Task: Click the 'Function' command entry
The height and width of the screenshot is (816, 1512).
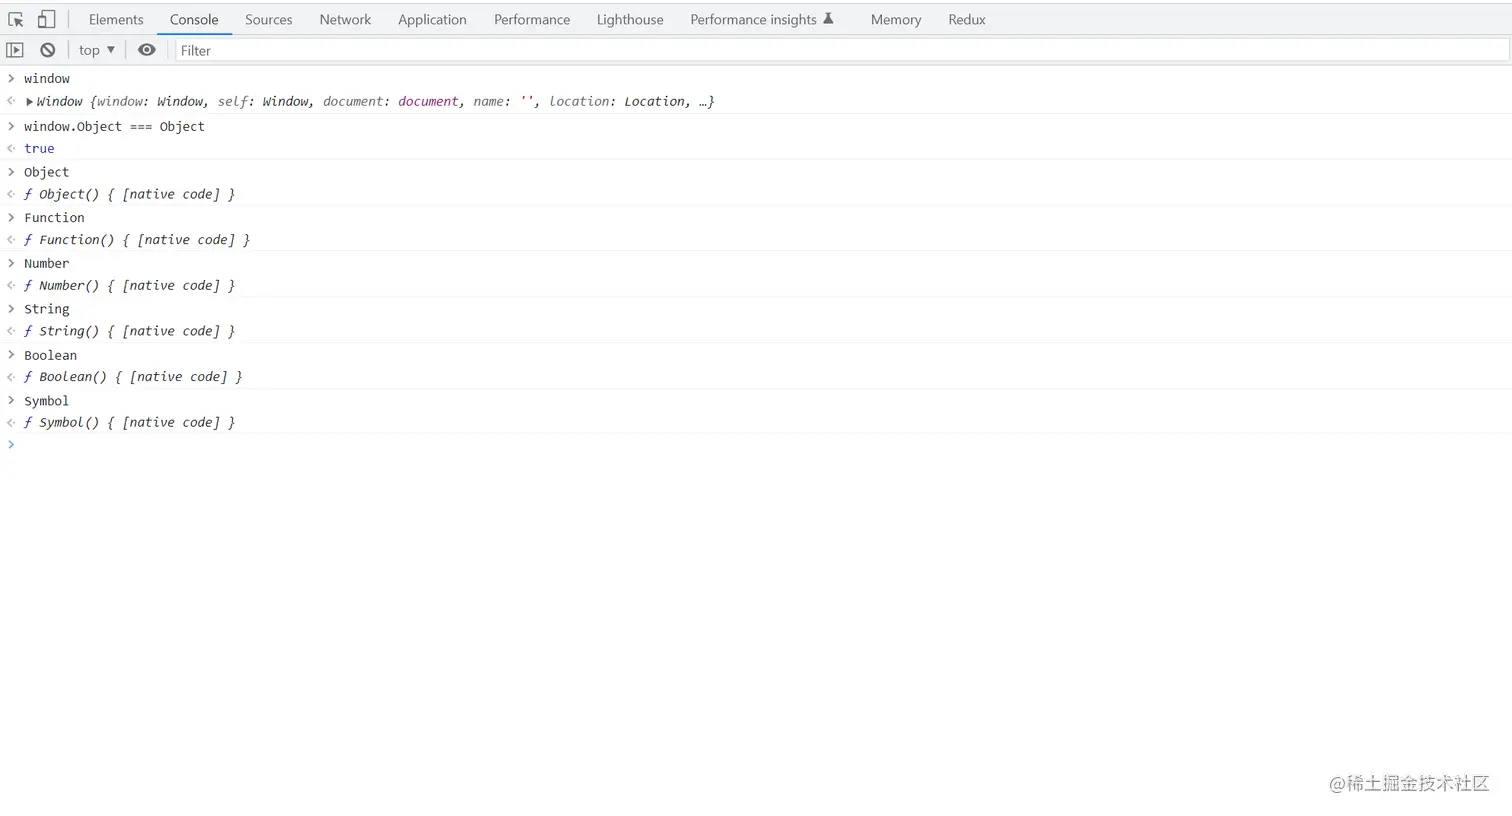Action: pyautogui.click(x=54, y=218)
